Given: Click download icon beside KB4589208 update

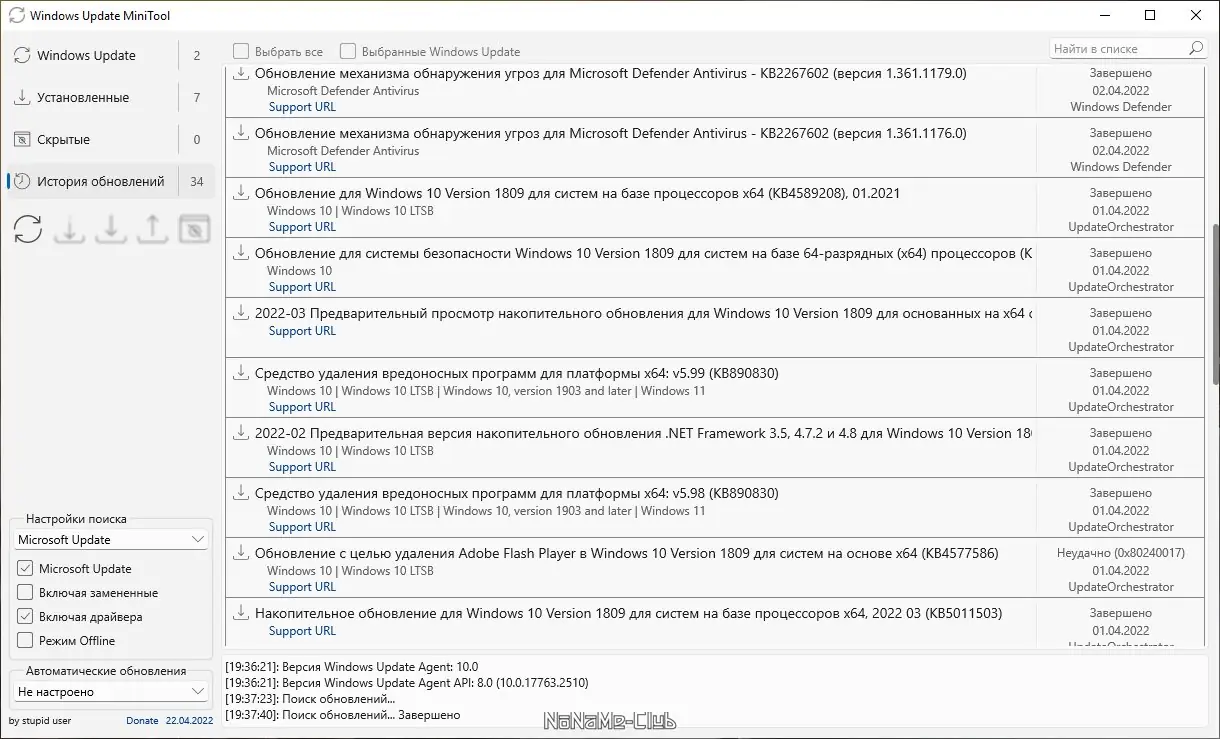Looking at the screenshot, I should coord(240,193).
